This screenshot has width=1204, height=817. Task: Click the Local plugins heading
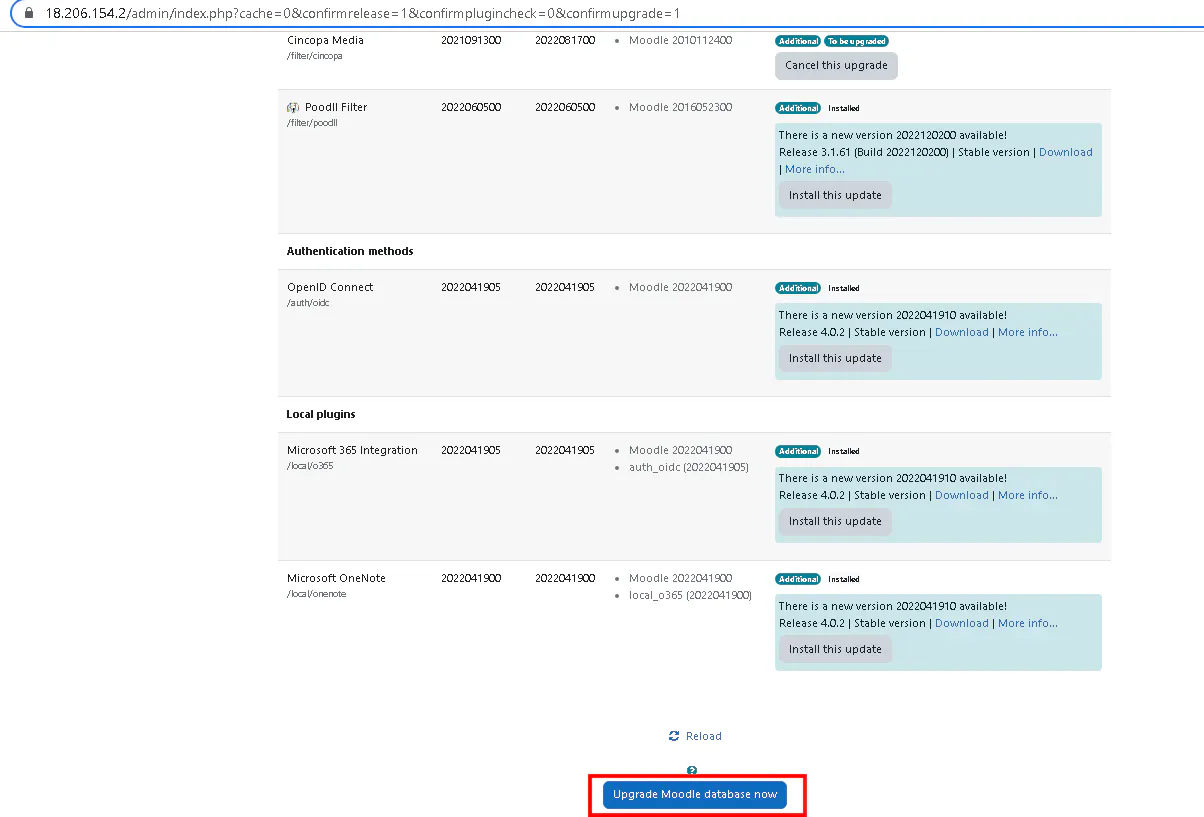(321, 414)
